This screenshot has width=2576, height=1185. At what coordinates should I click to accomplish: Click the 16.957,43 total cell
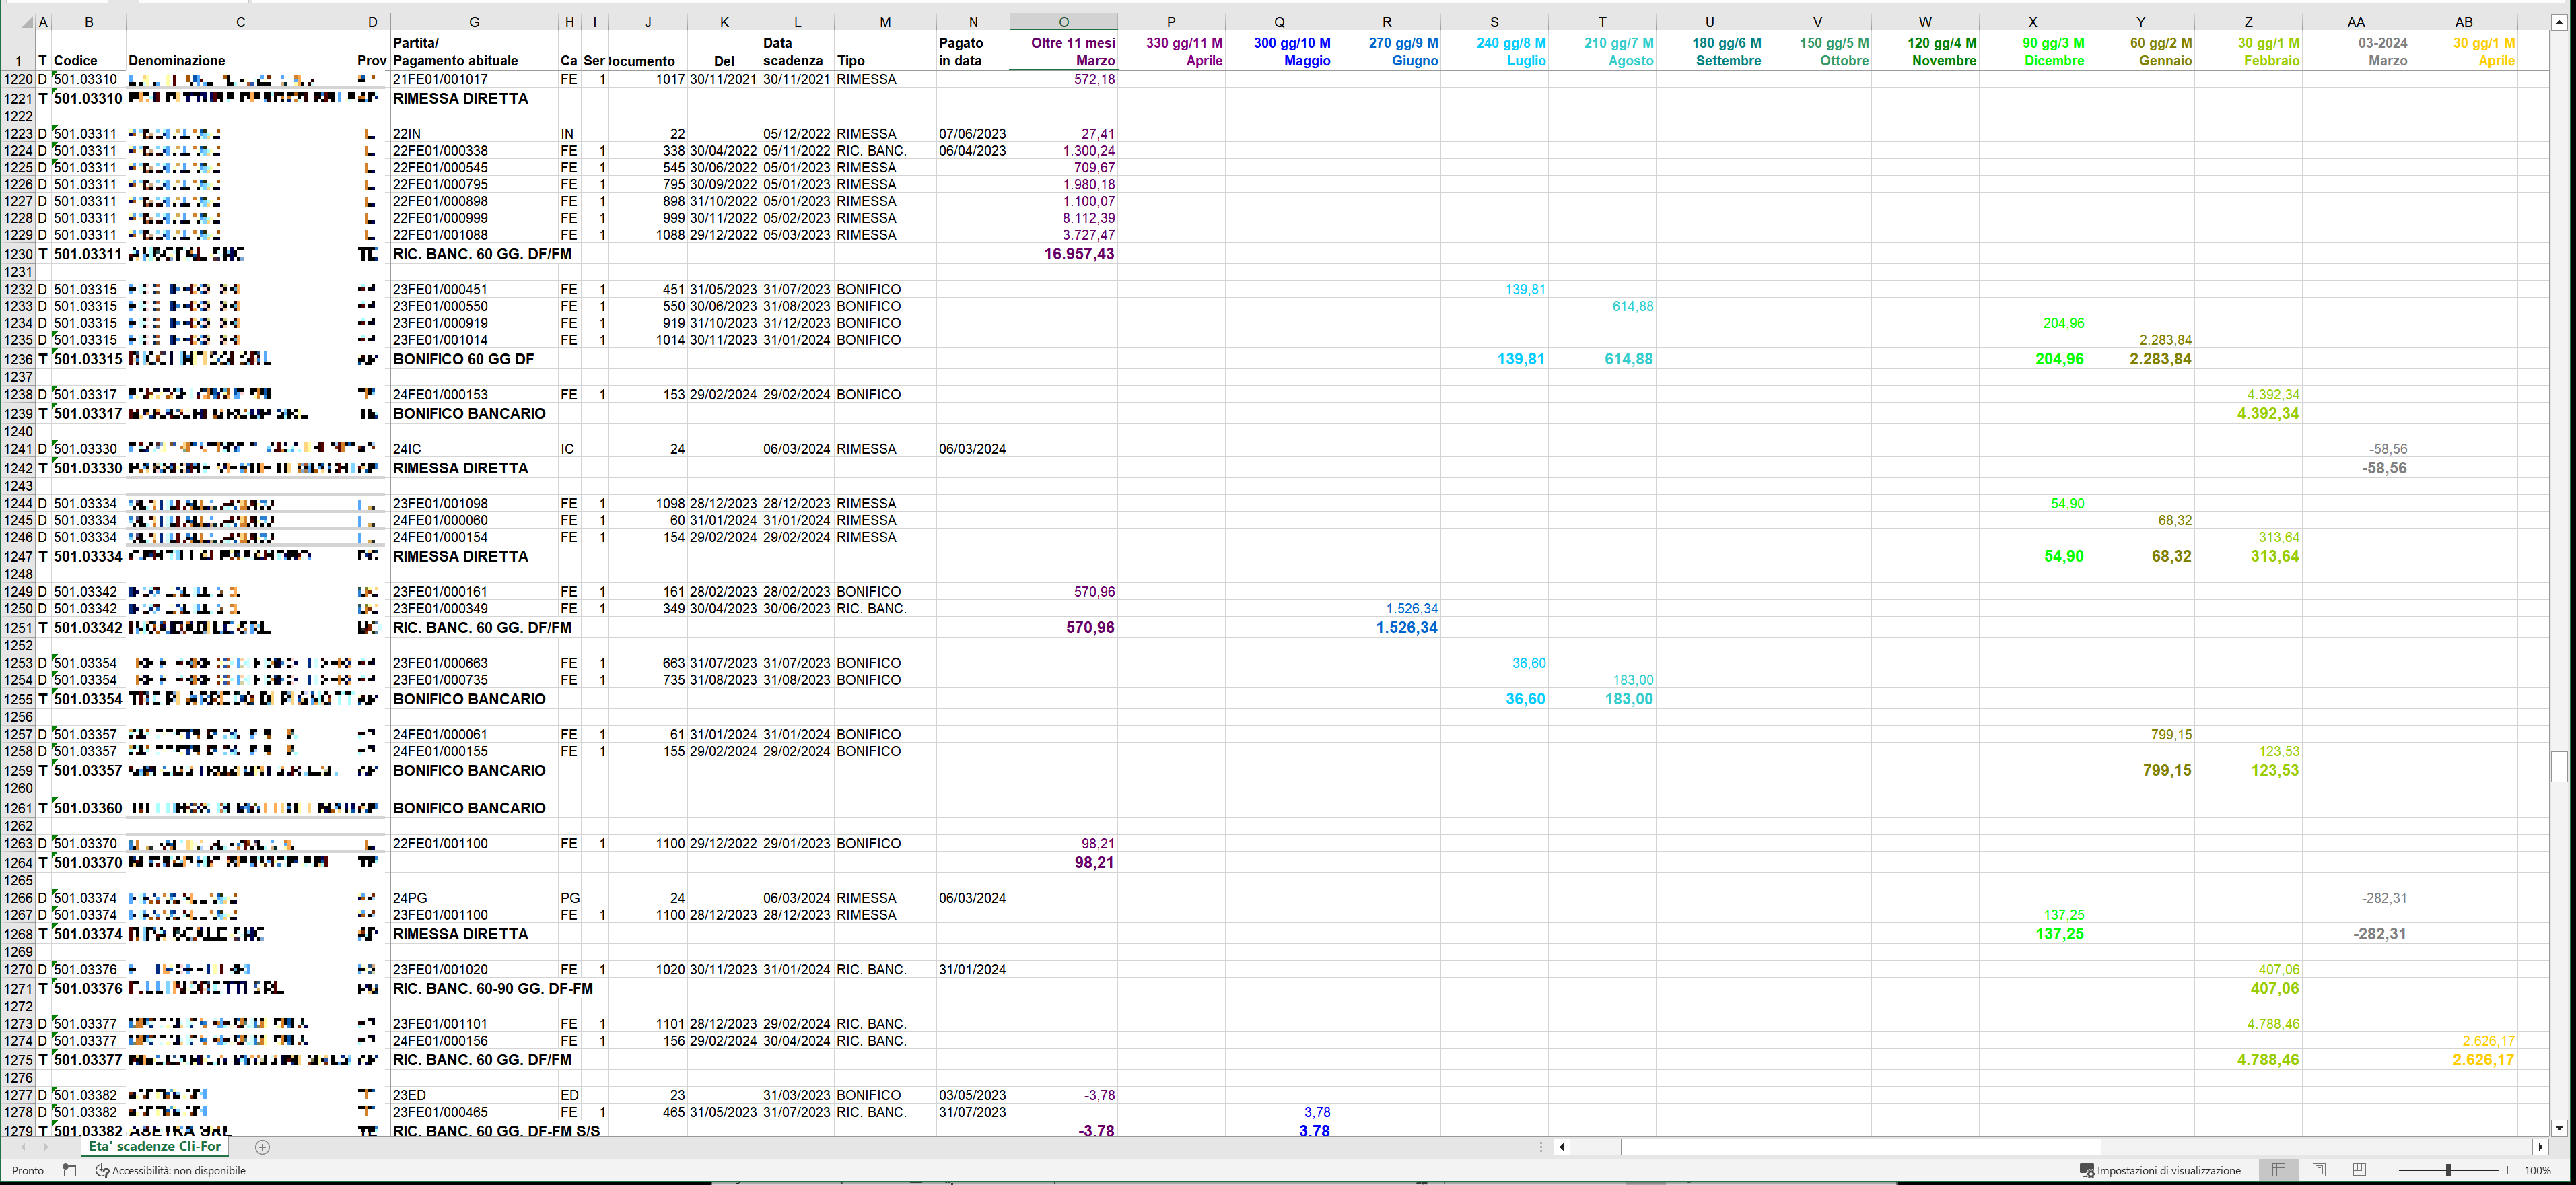click(1078, 254)
